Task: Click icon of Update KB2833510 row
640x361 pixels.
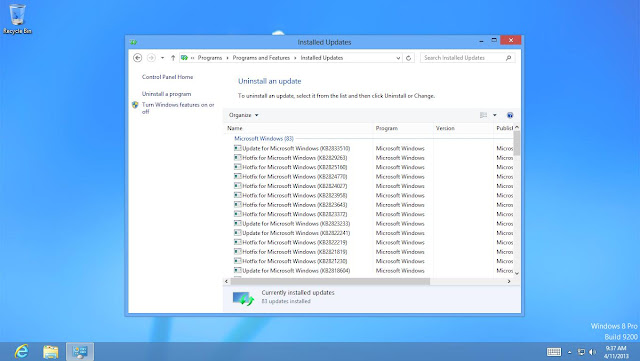Action: 238,148
